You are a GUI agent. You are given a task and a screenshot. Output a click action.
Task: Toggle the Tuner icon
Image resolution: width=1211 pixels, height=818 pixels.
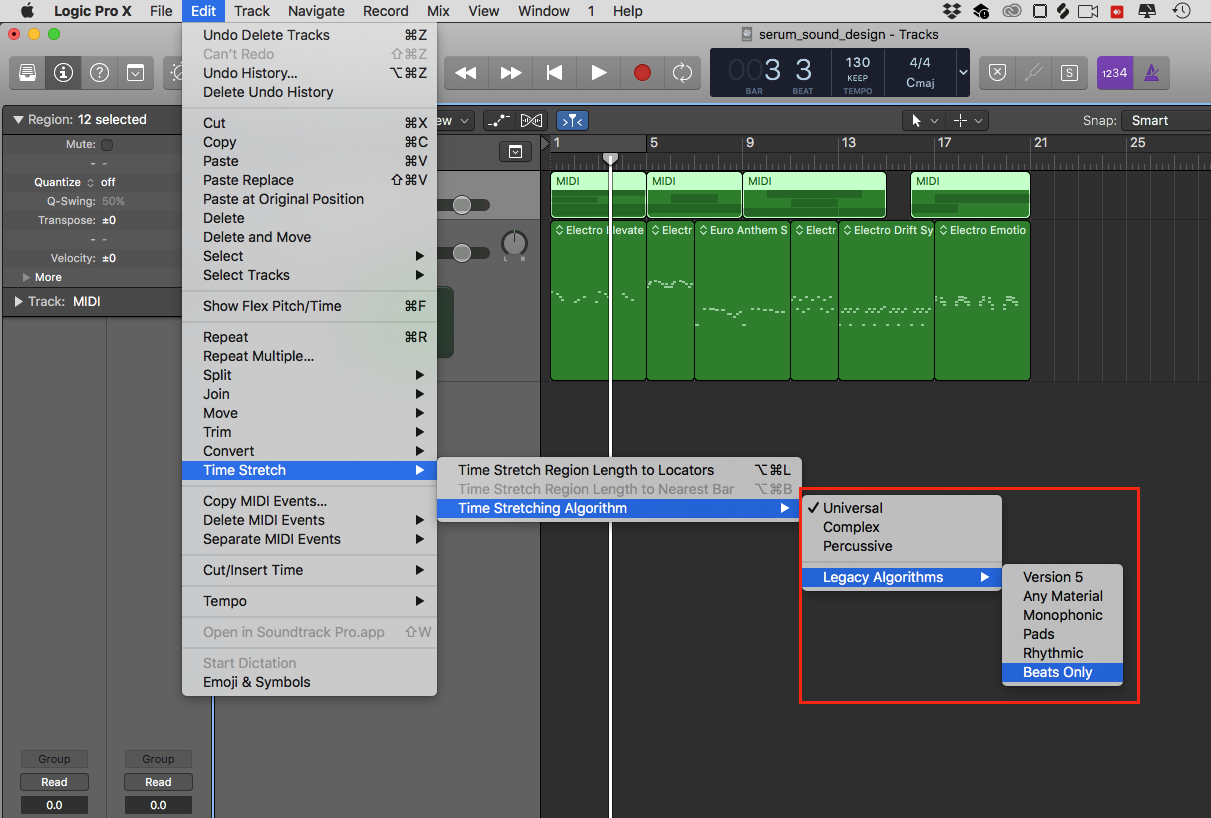pos(1033,73)
